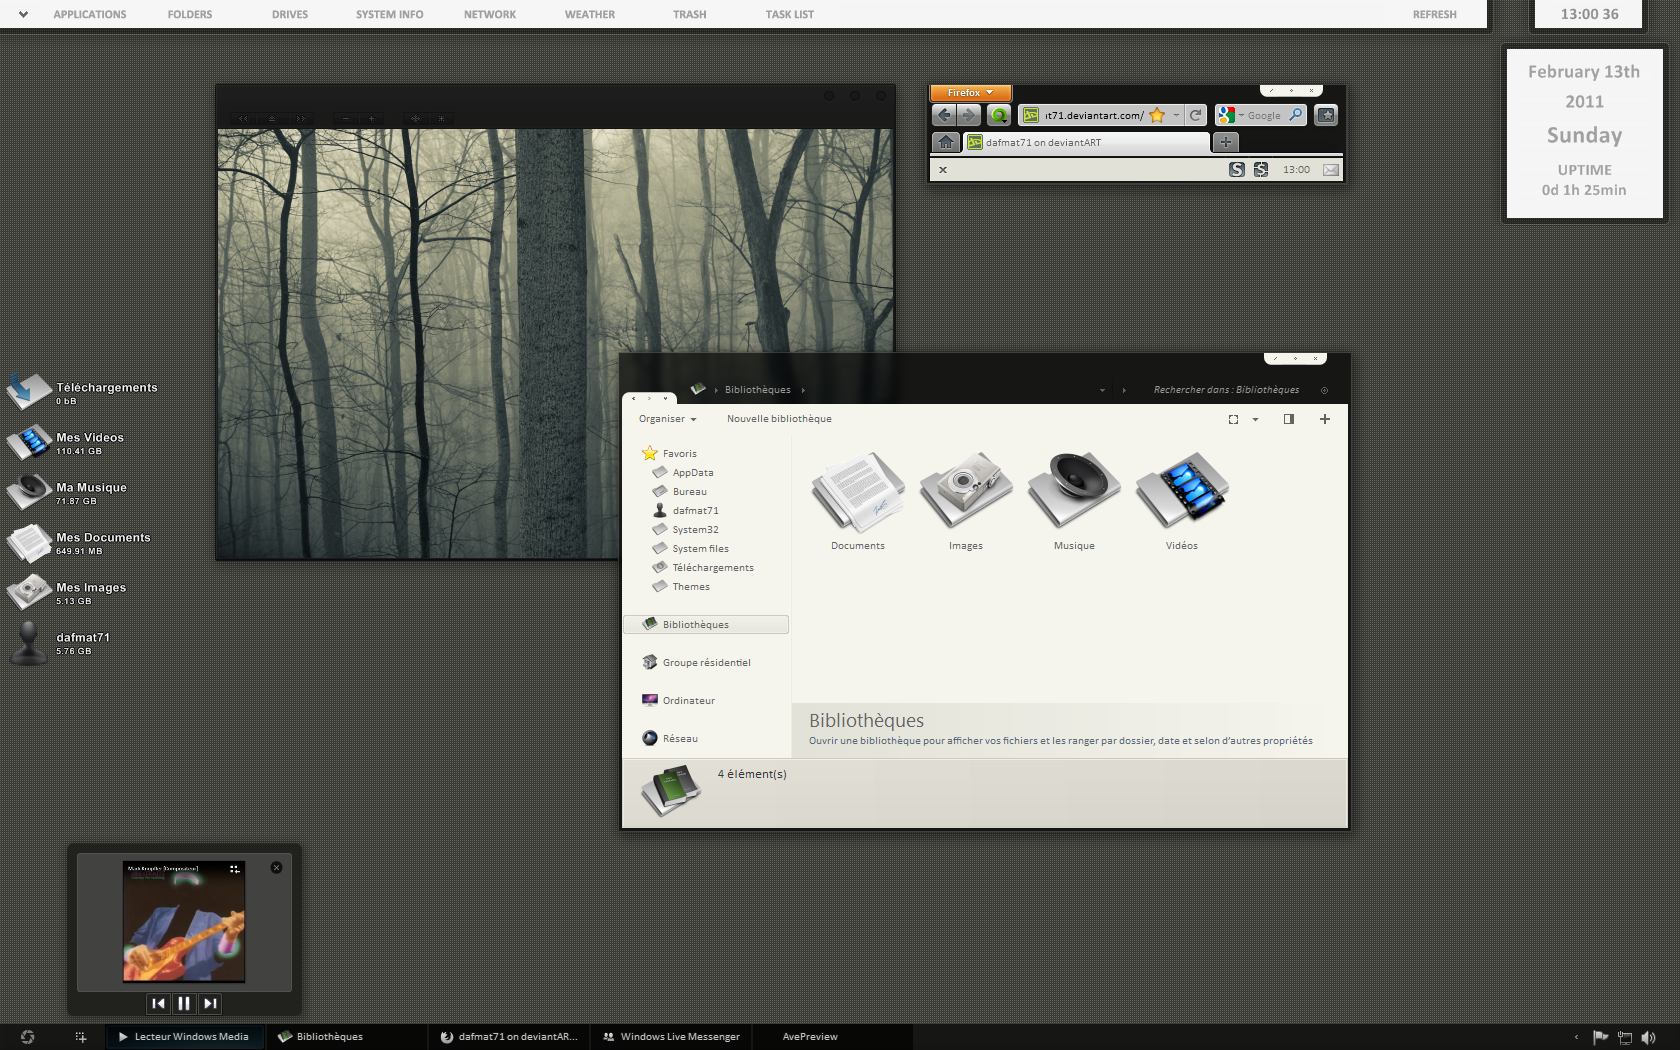Open the Musique library icon

point(1074,501)
